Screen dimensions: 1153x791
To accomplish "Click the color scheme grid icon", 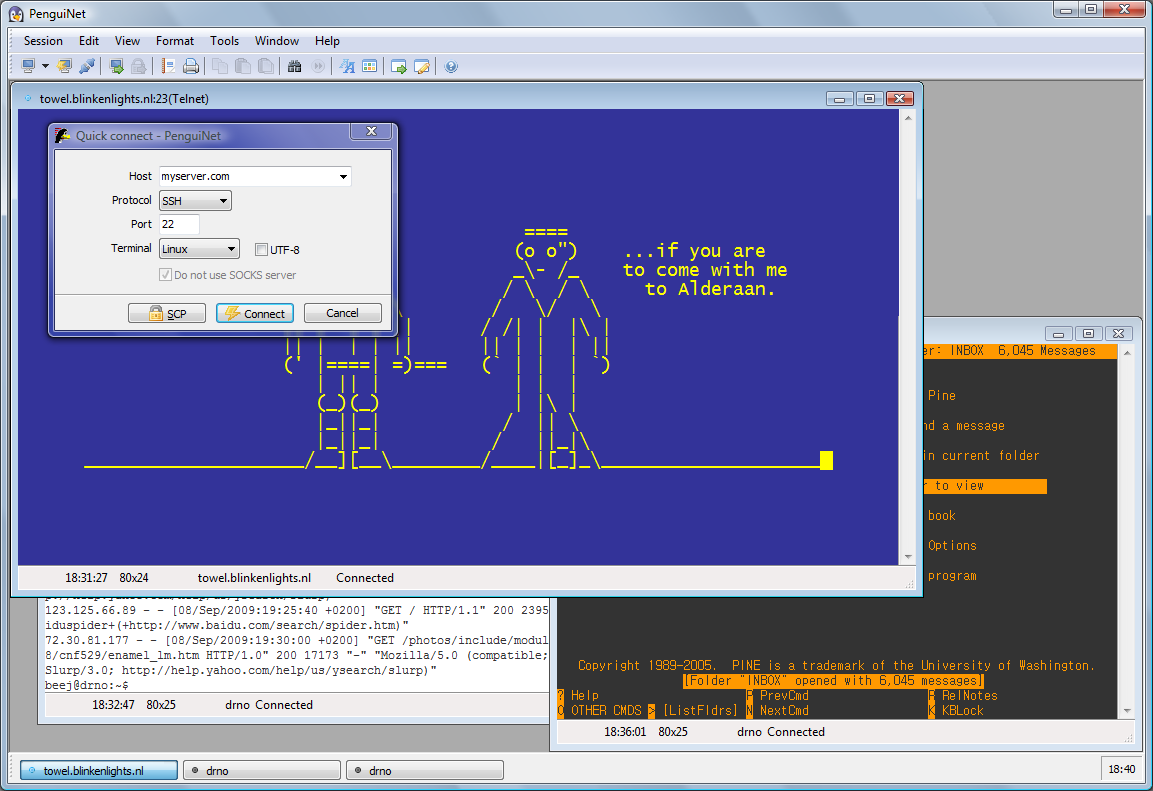I will point(370,66).
